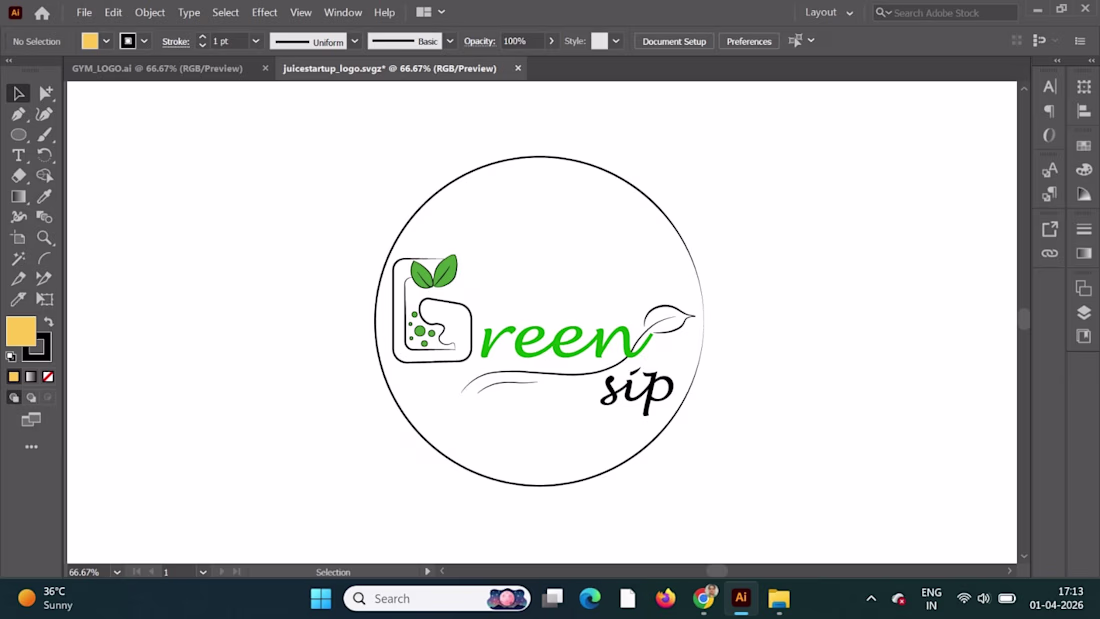Open graphic Style dropdown

[616, 41]
